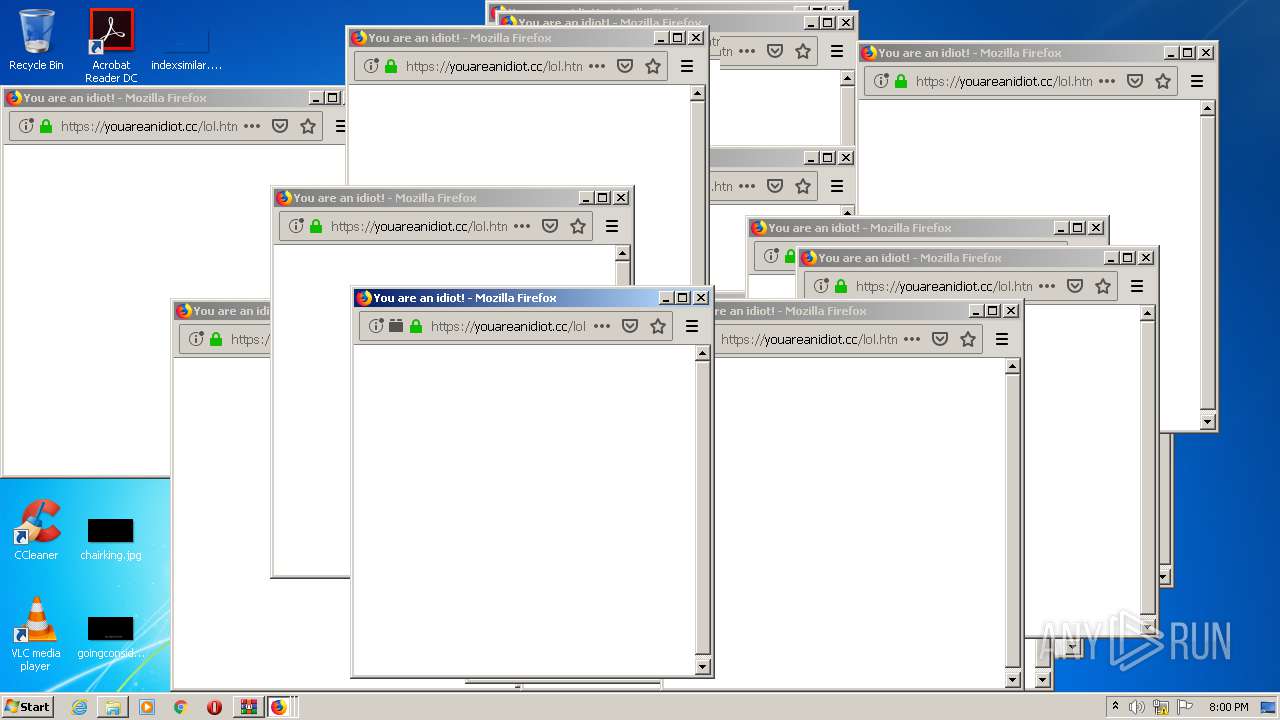Image resolution: width=1280 pixels, height=720 pixels.
Task: Open page actions dots in top-right Firefox window
Action: click(x=1107, y=81)
